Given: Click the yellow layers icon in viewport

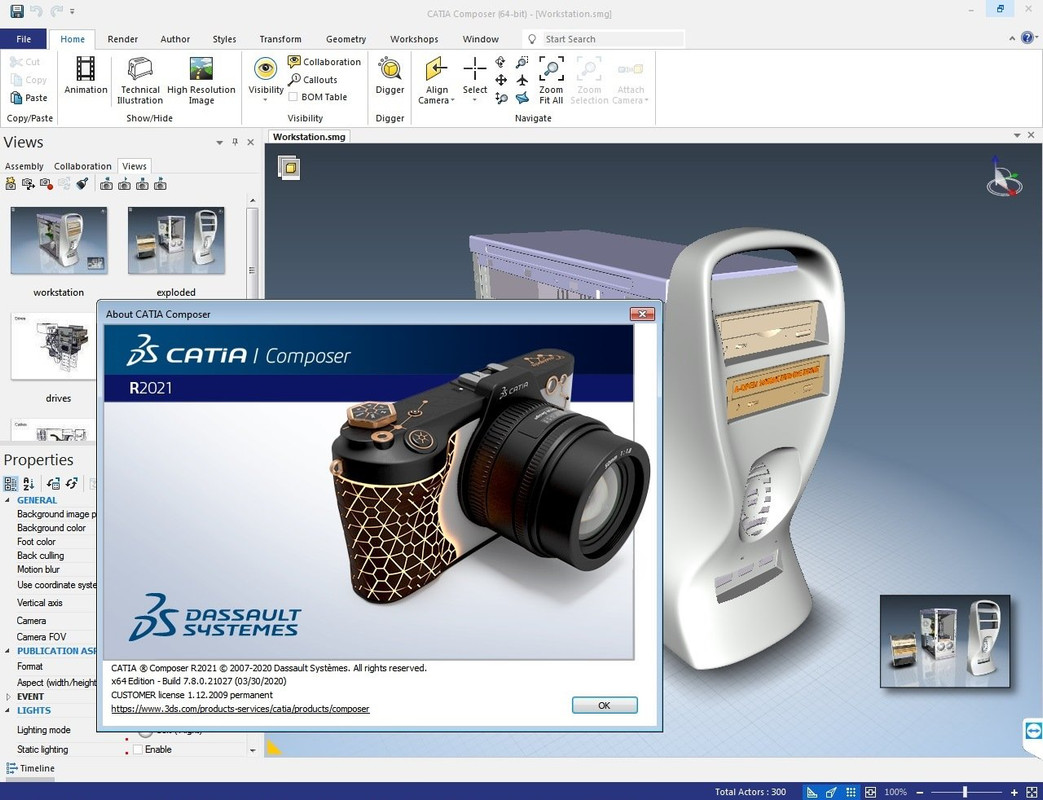Looking at the screenshot, I should 289,168.
